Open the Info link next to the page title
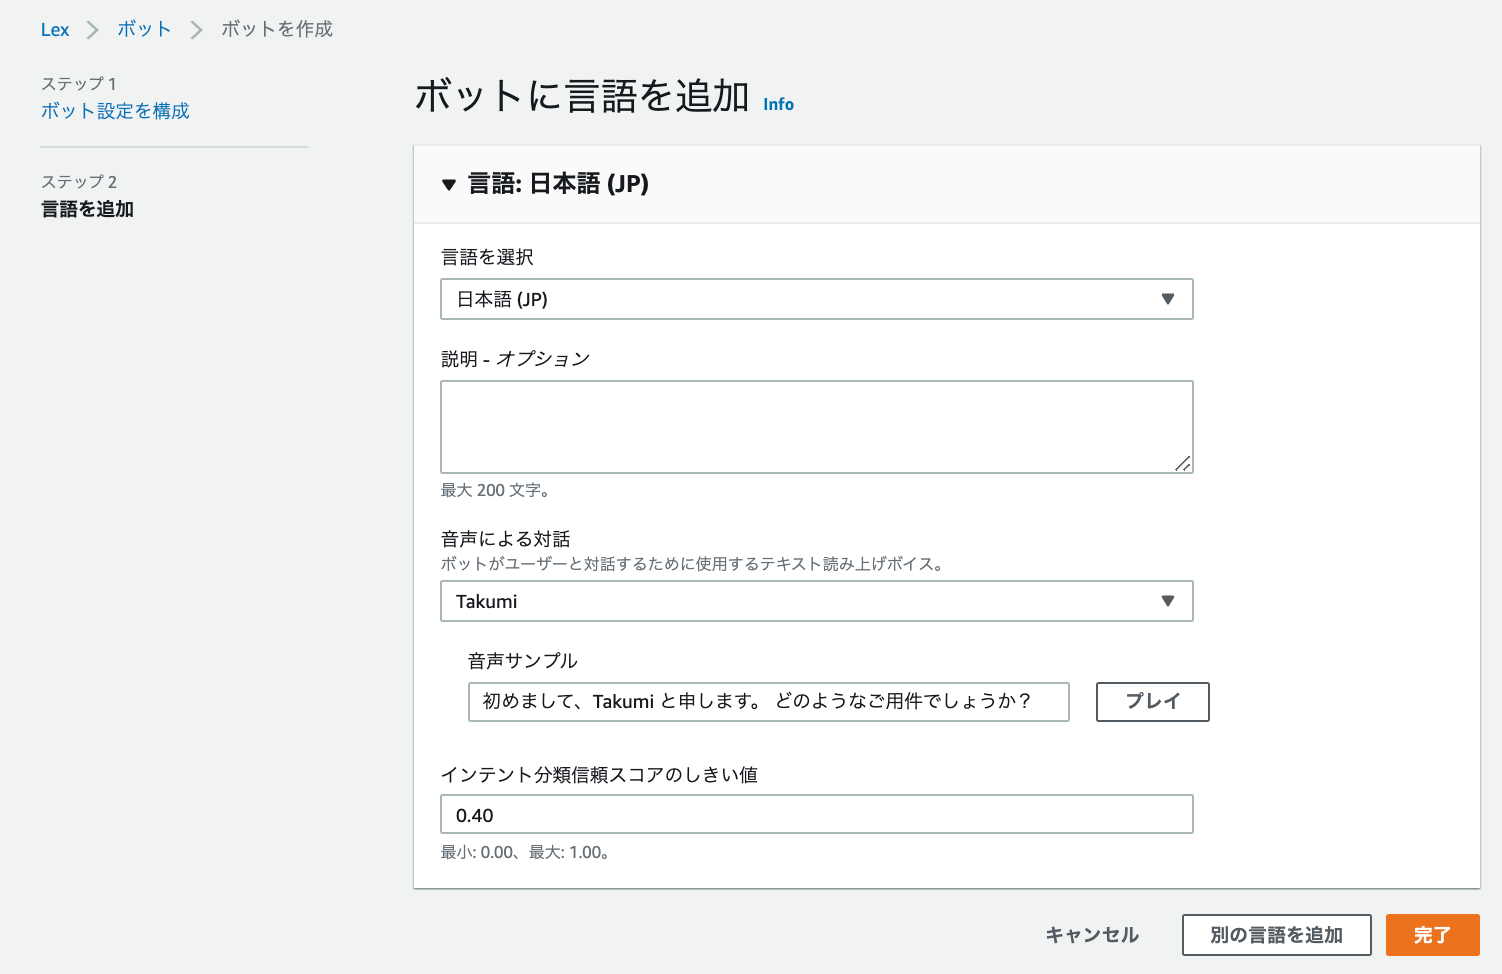The width and height of the screenshot is (1502, 974). coord(778,103)
